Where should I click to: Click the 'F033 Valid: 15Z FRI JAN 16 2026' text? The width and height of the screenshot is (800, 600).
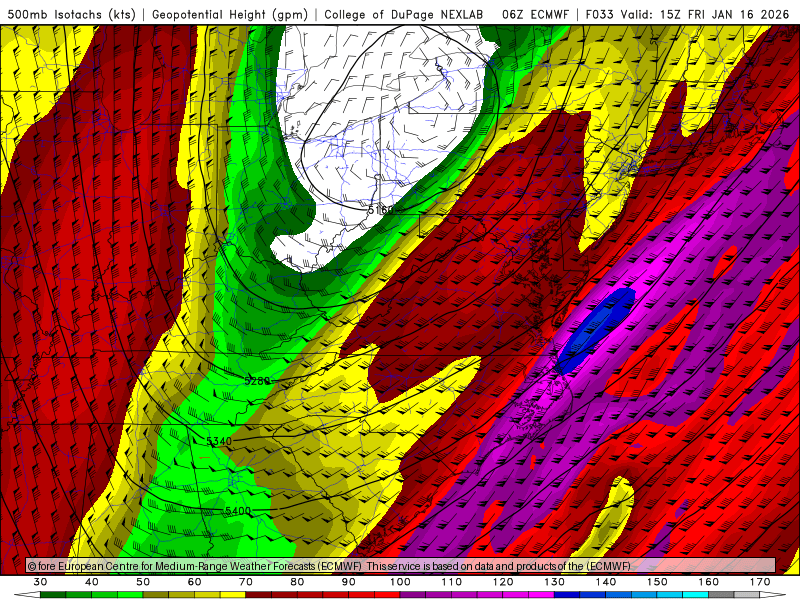coord(687,15)
